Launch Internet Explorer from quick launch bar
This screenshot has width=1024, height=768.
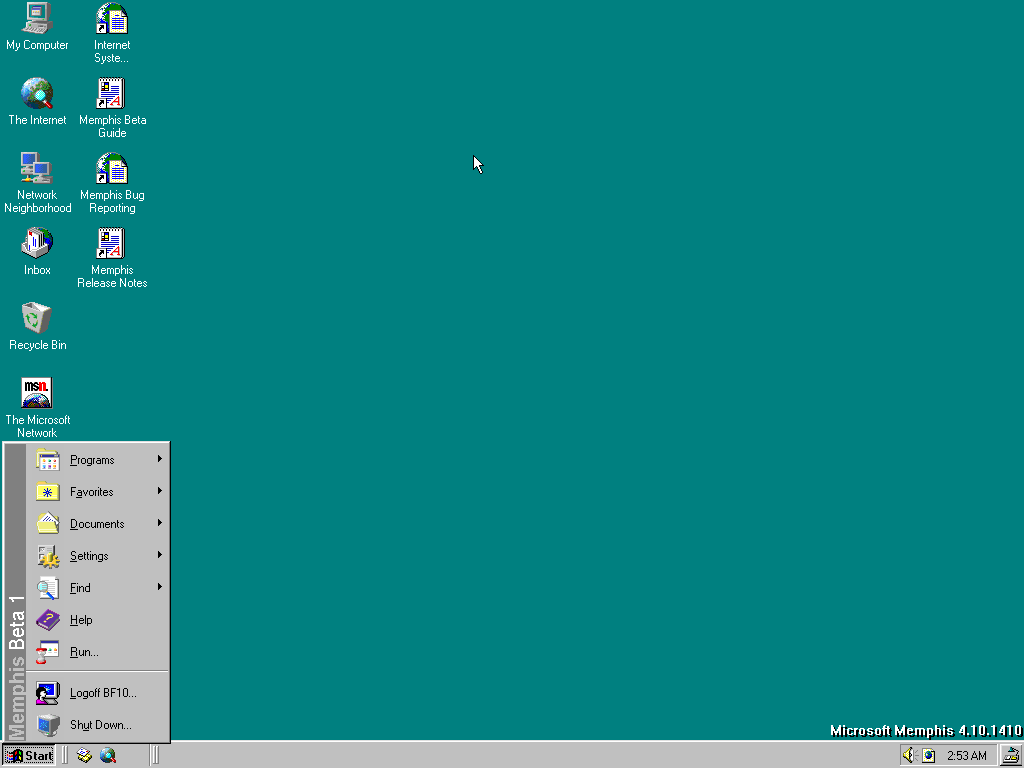(x=108, y=756)
